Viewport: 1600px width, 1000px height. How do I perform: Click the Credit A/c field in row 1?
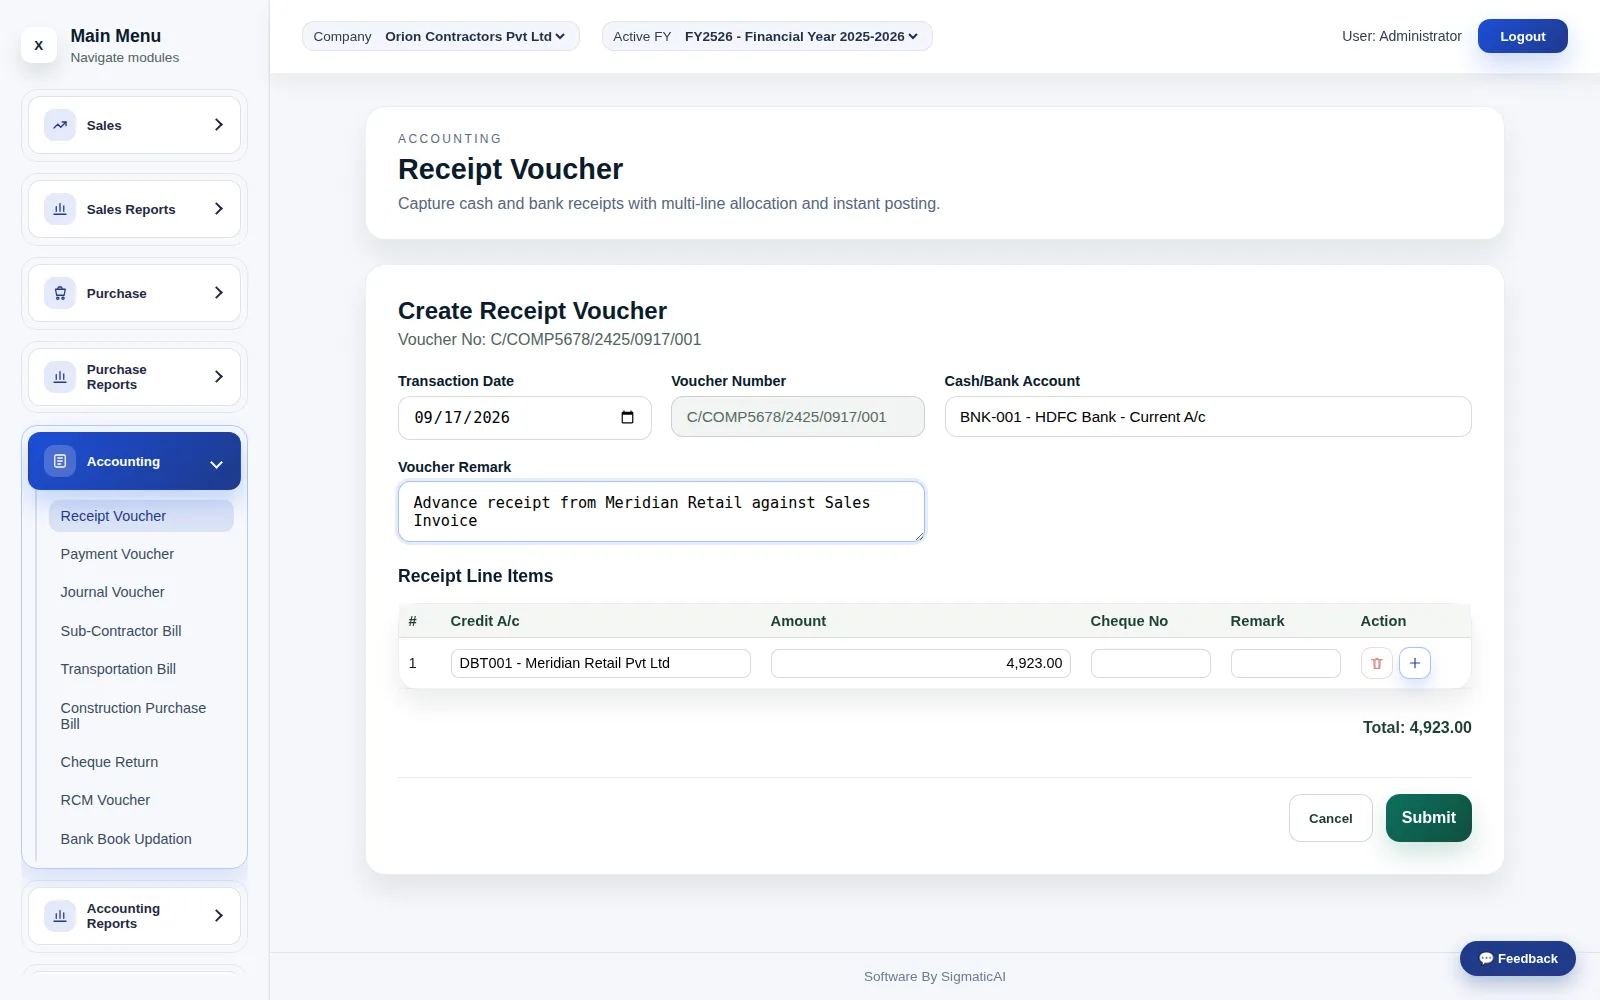pyautogui.click(x=600, y=663)
